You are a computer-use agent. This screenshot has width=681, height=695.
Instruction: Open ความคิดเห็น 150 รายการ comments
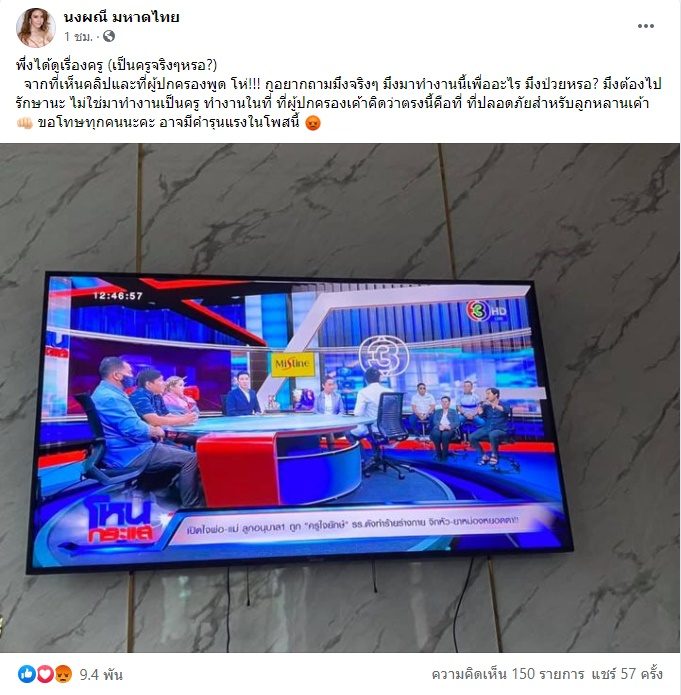(508, 674)
